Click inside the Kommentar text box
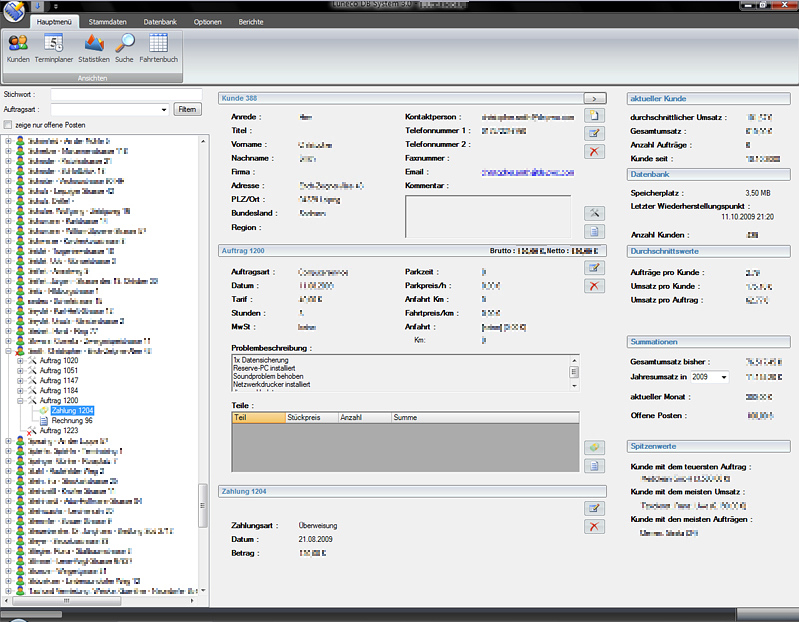Screen dimensions: 799x622 tap(488, 216)
